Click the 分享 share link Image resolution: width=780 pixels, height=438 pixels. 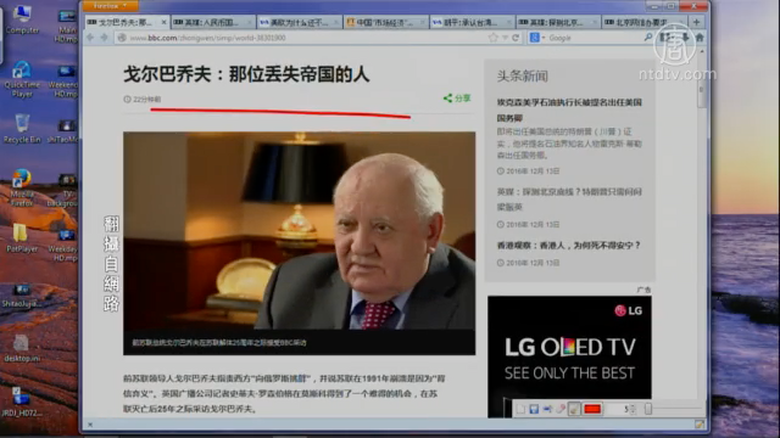[x=456, y=98]
